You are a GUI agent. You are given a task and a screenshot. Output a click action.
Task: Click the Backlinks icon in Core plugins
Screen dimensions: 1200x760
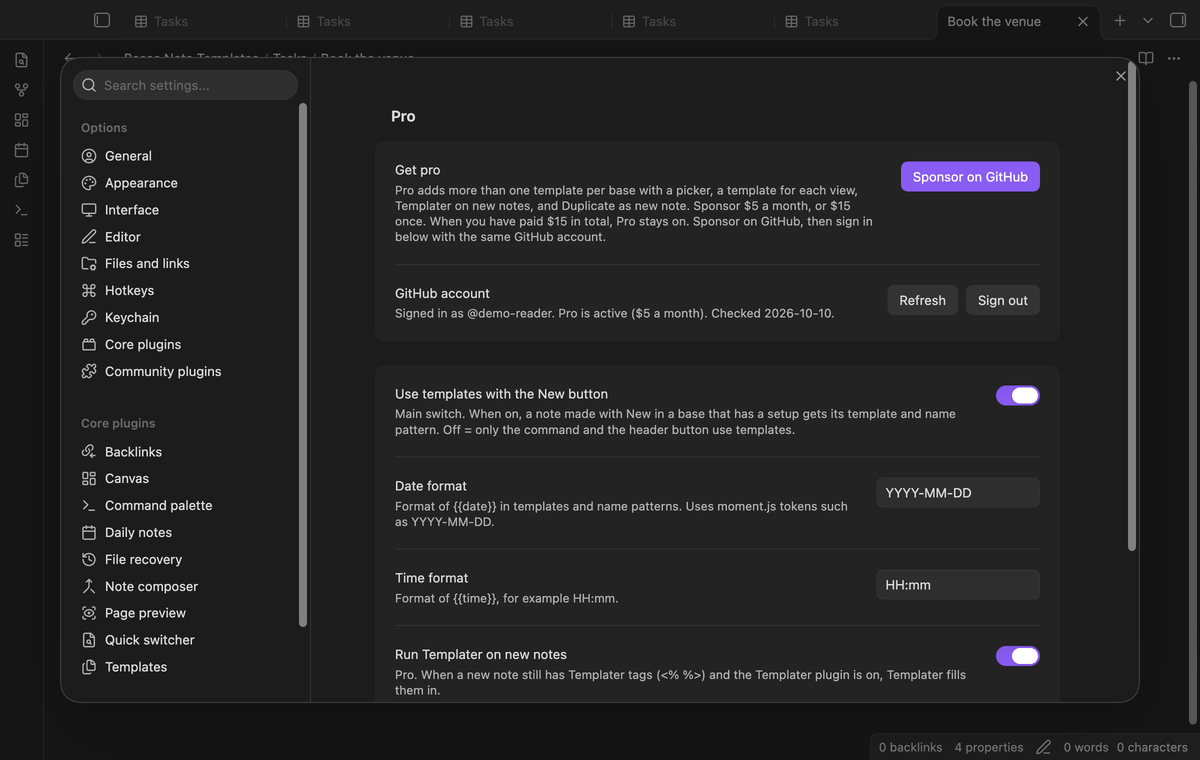point(89,452)
